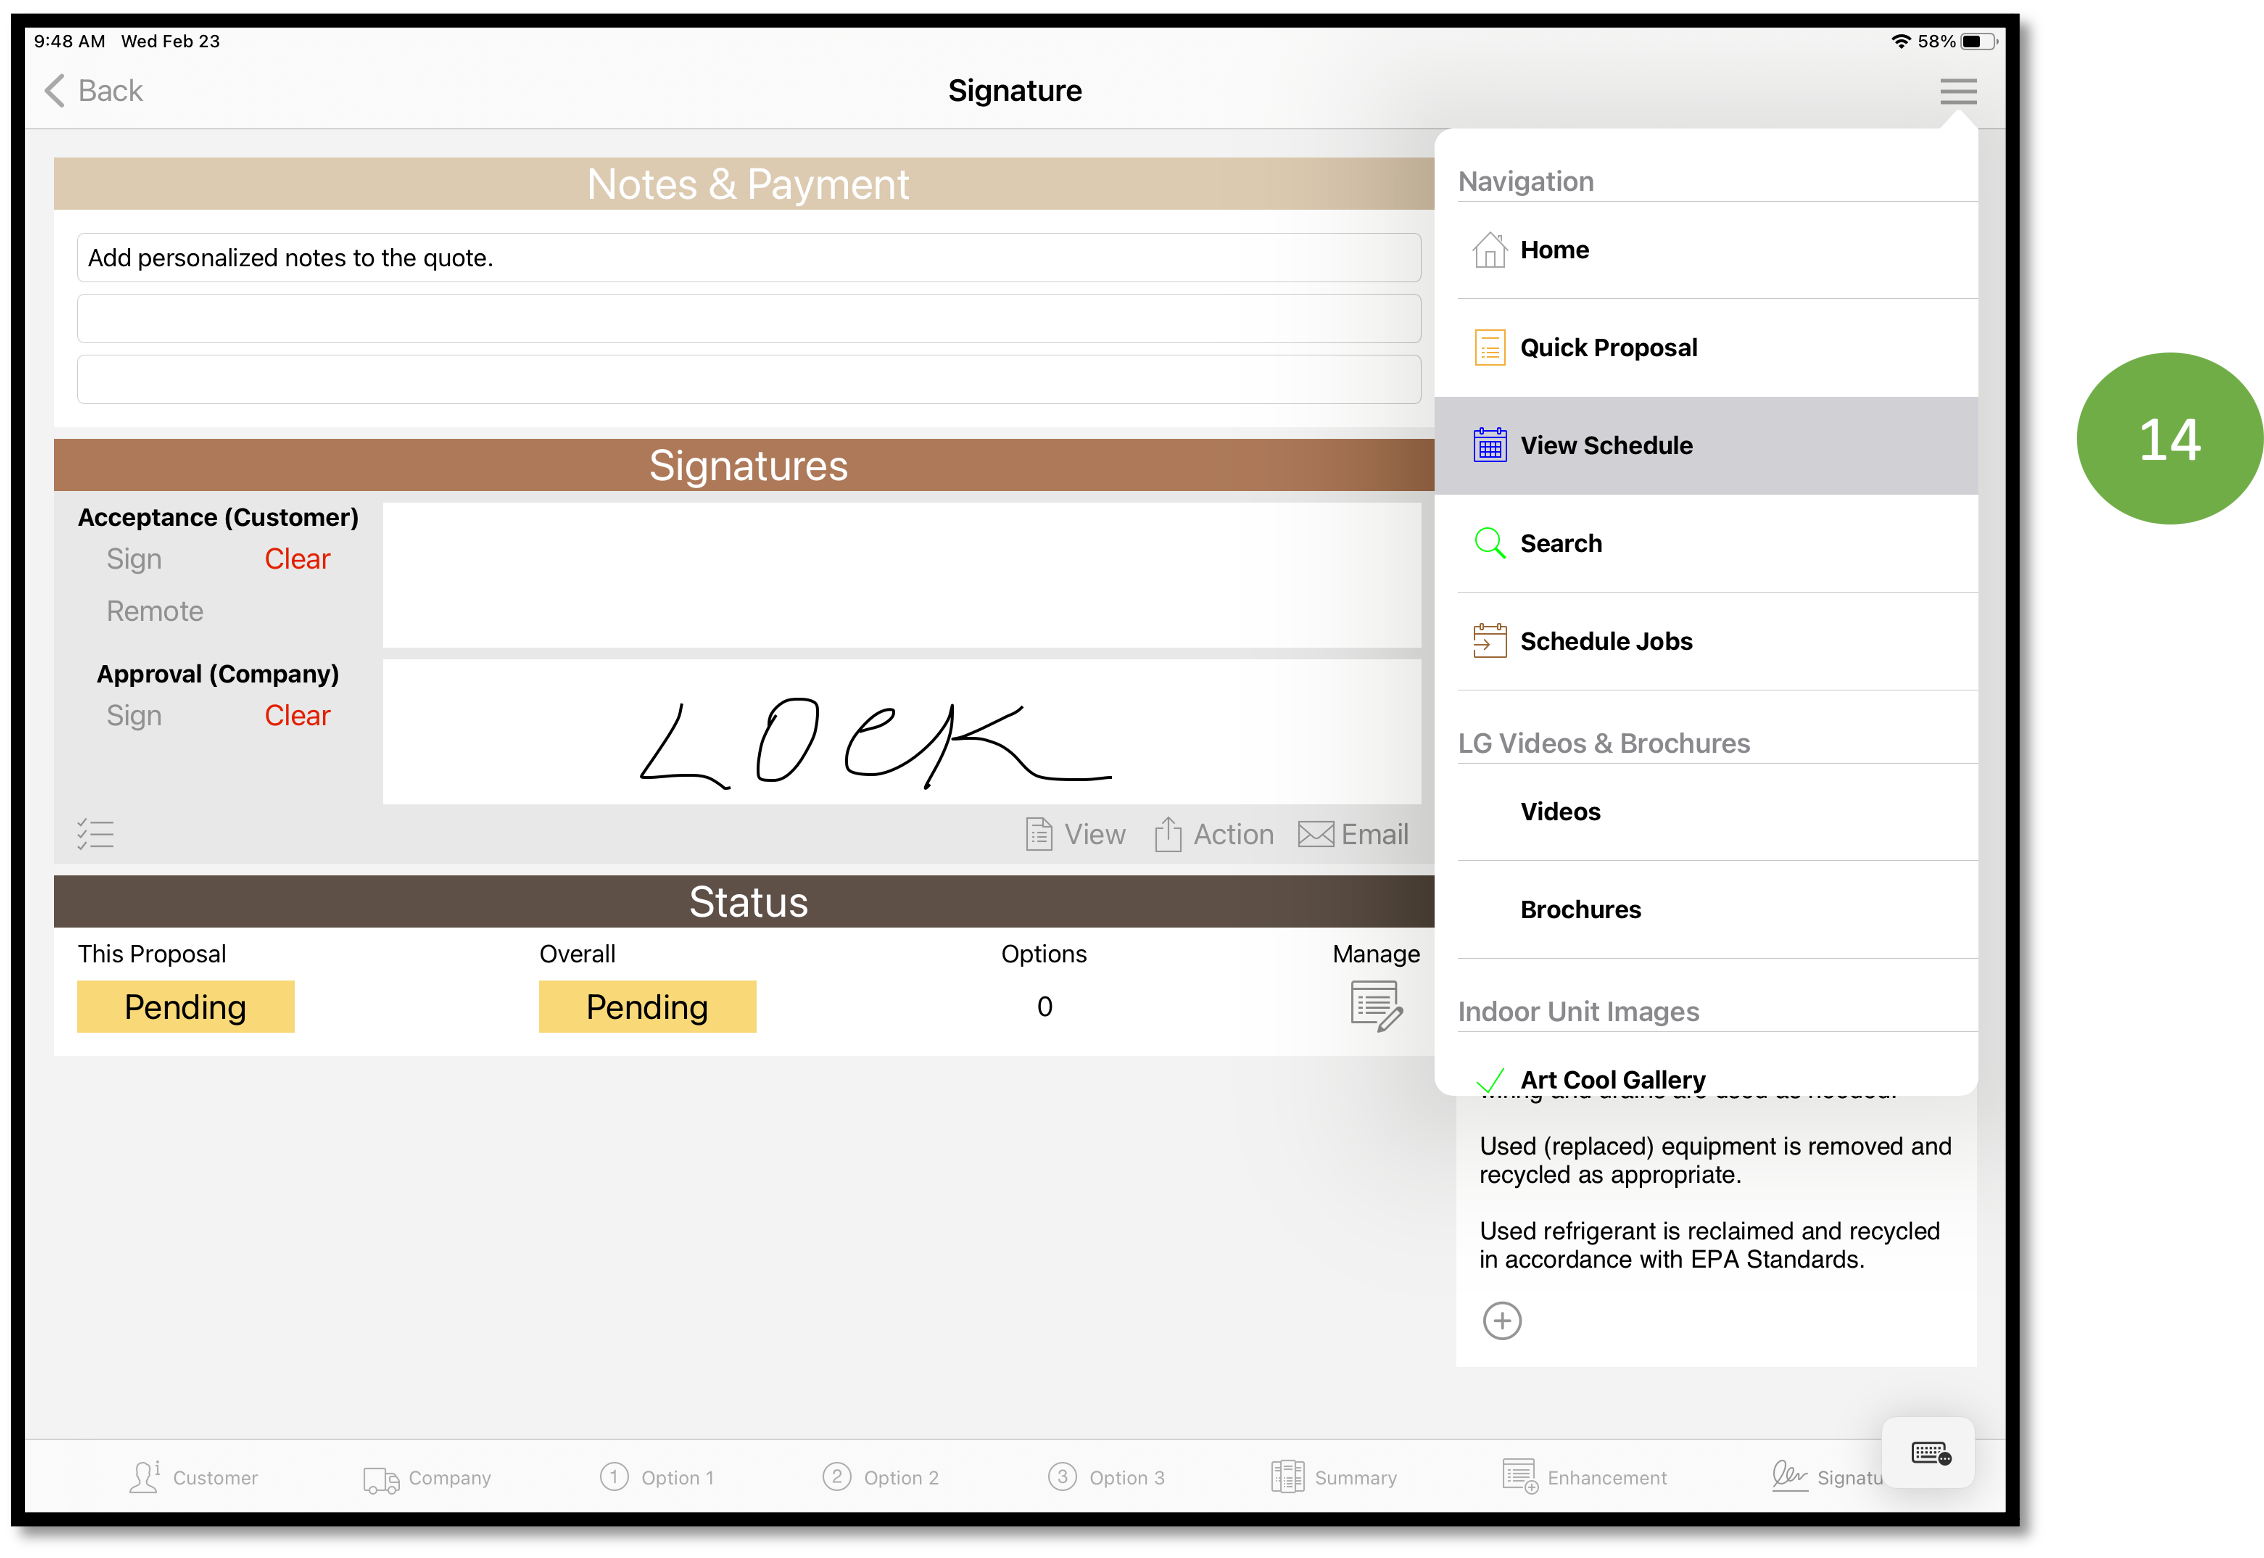The width and height of the screenshot is (2264, 1558).
Task: Switch to the Option 2 tab
Action: (881, 1477)
